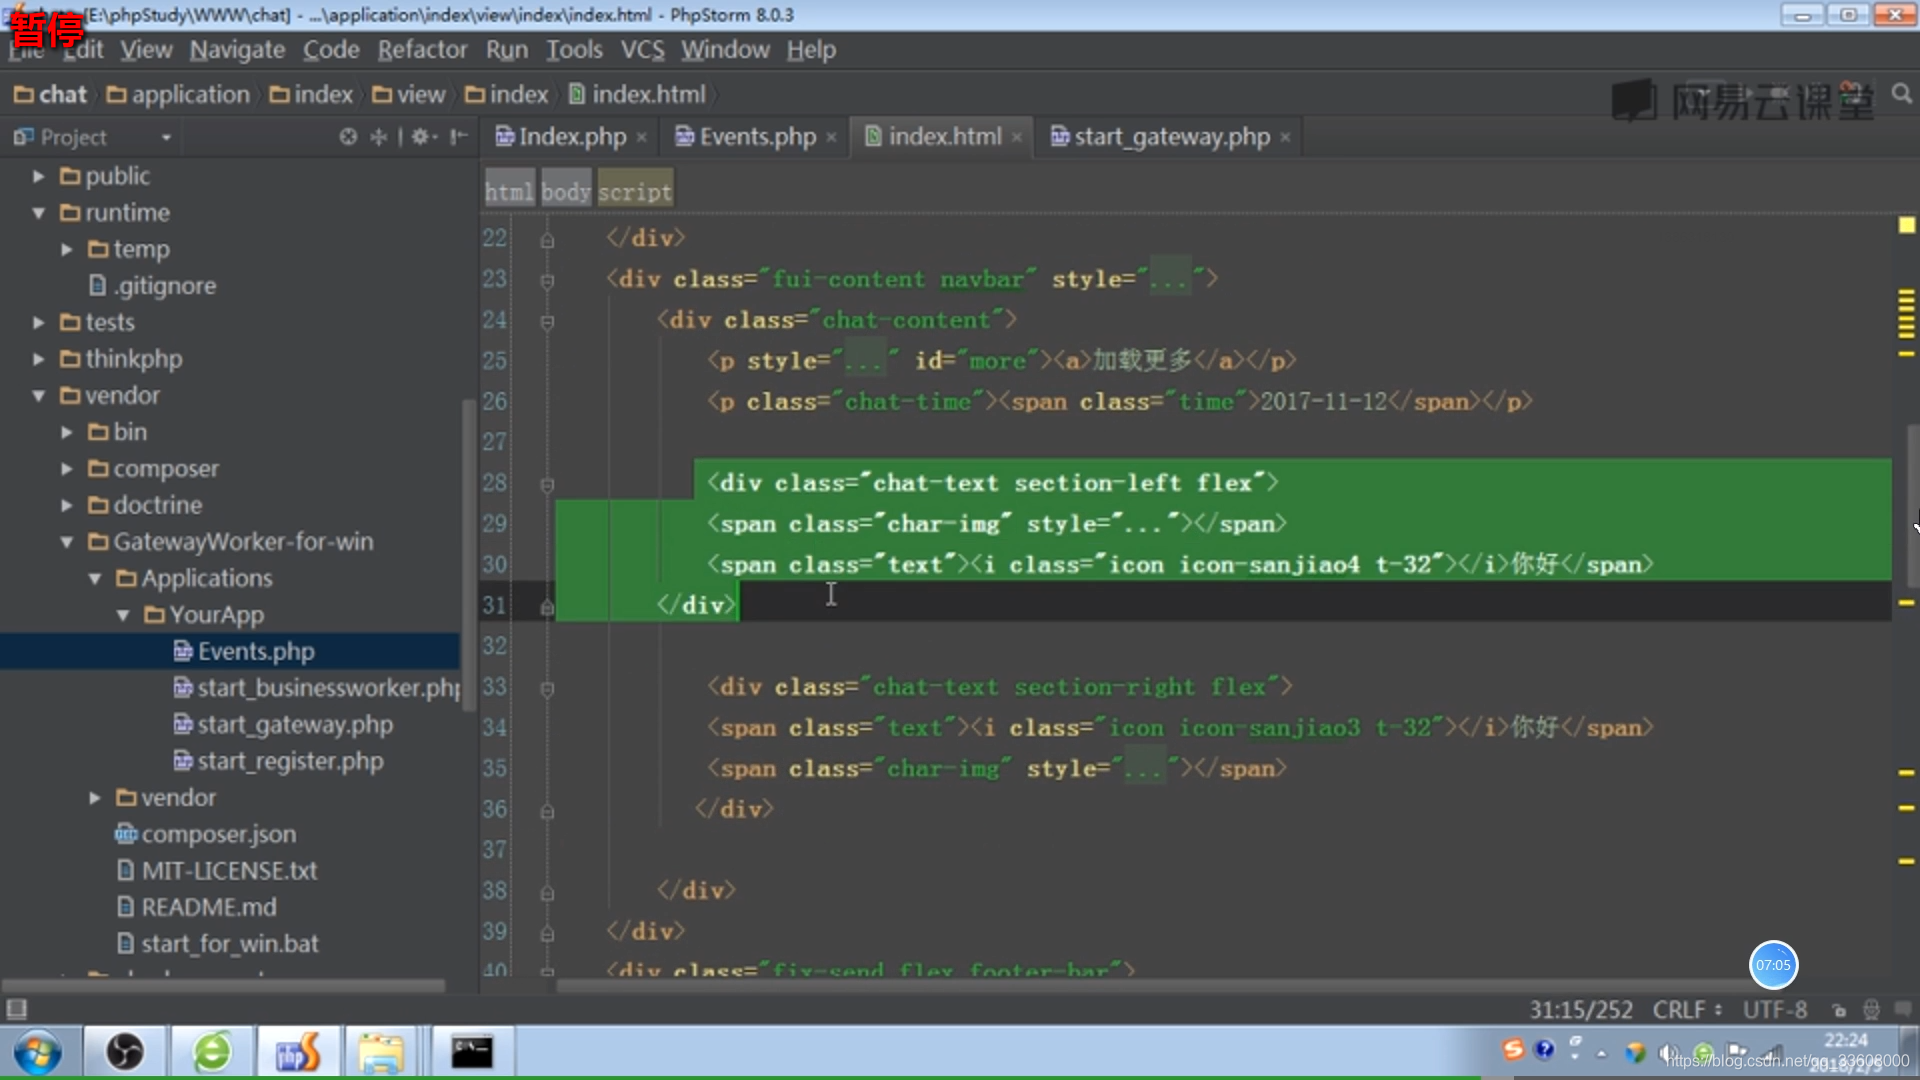
Task: Click the 31:15/252 cursor position indicator
Action: coord(1580,1010)
